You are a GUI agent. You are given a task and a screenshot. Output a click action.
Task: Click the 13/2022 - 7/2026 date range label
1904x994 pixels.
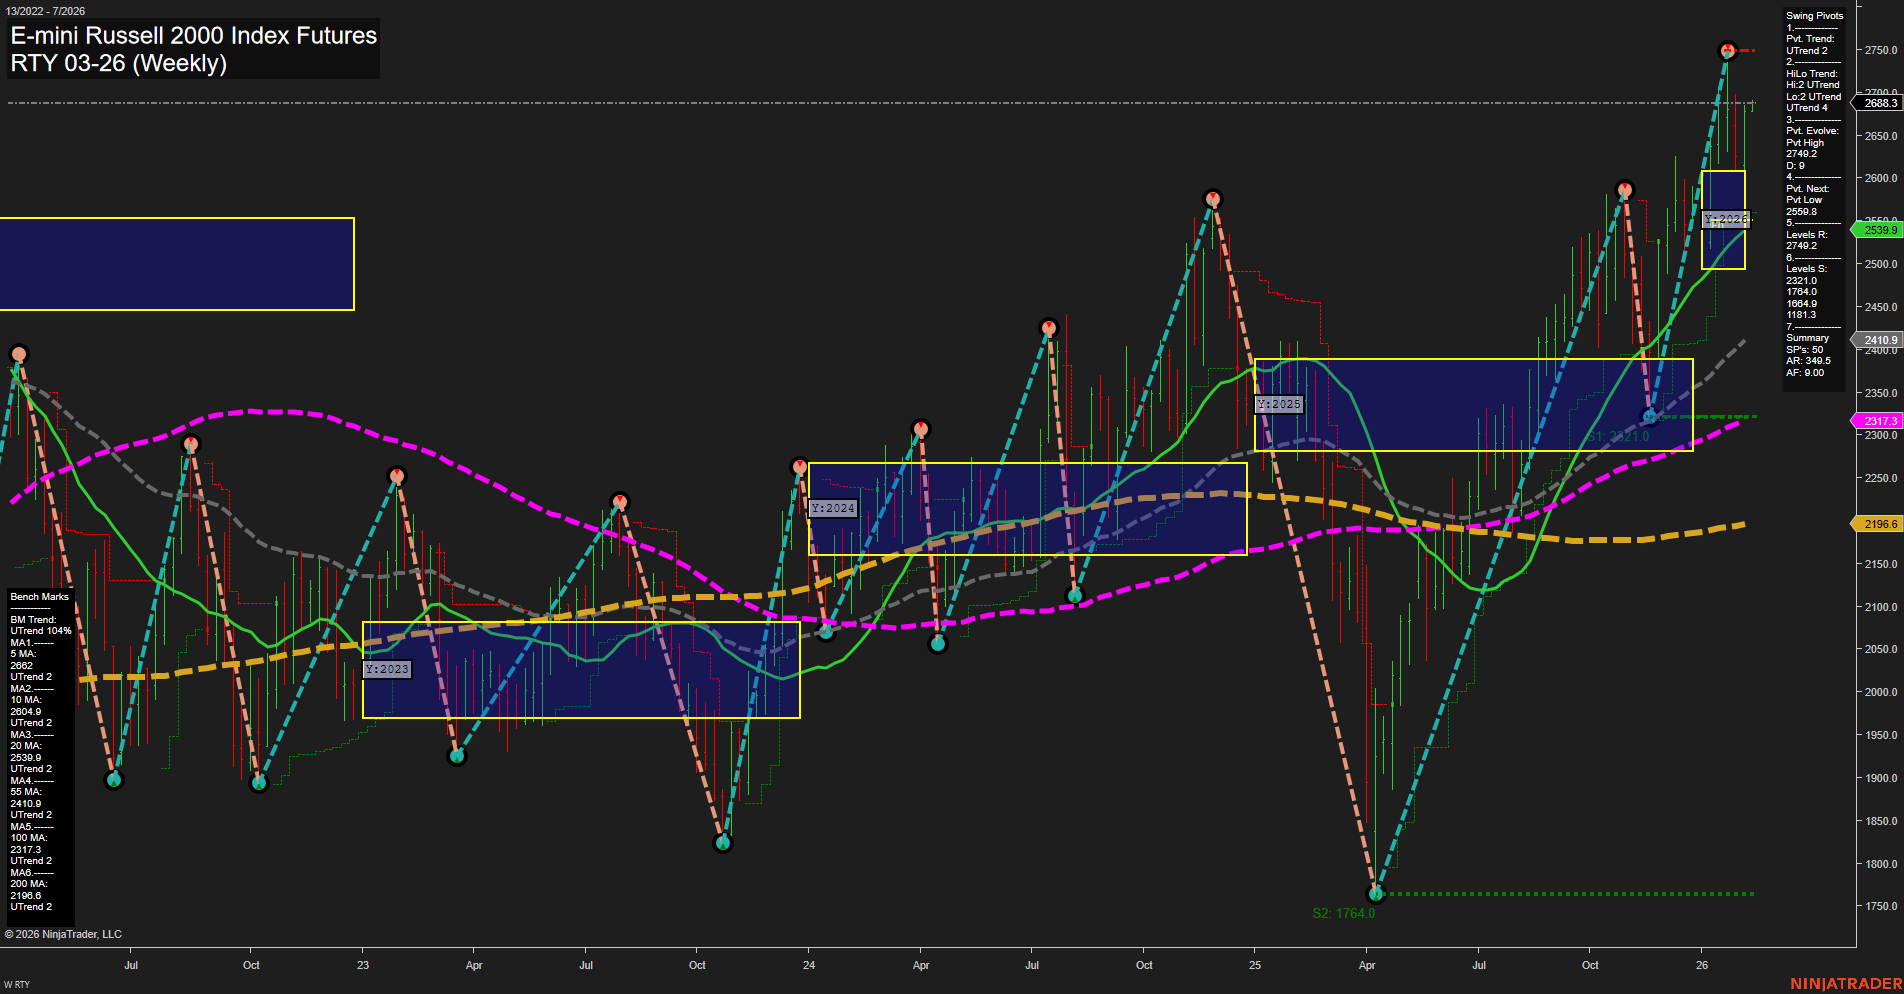[x=45, y=9]
